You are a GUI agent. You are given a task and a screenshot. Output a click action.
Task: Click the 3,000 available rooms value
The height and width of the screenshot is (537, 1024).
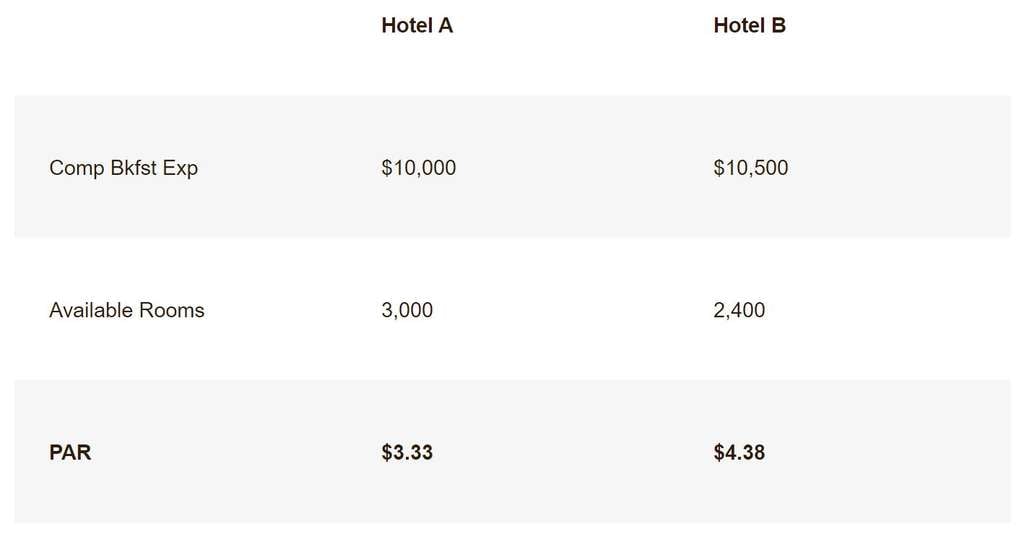pyautogui.click(x=407, y=310)
